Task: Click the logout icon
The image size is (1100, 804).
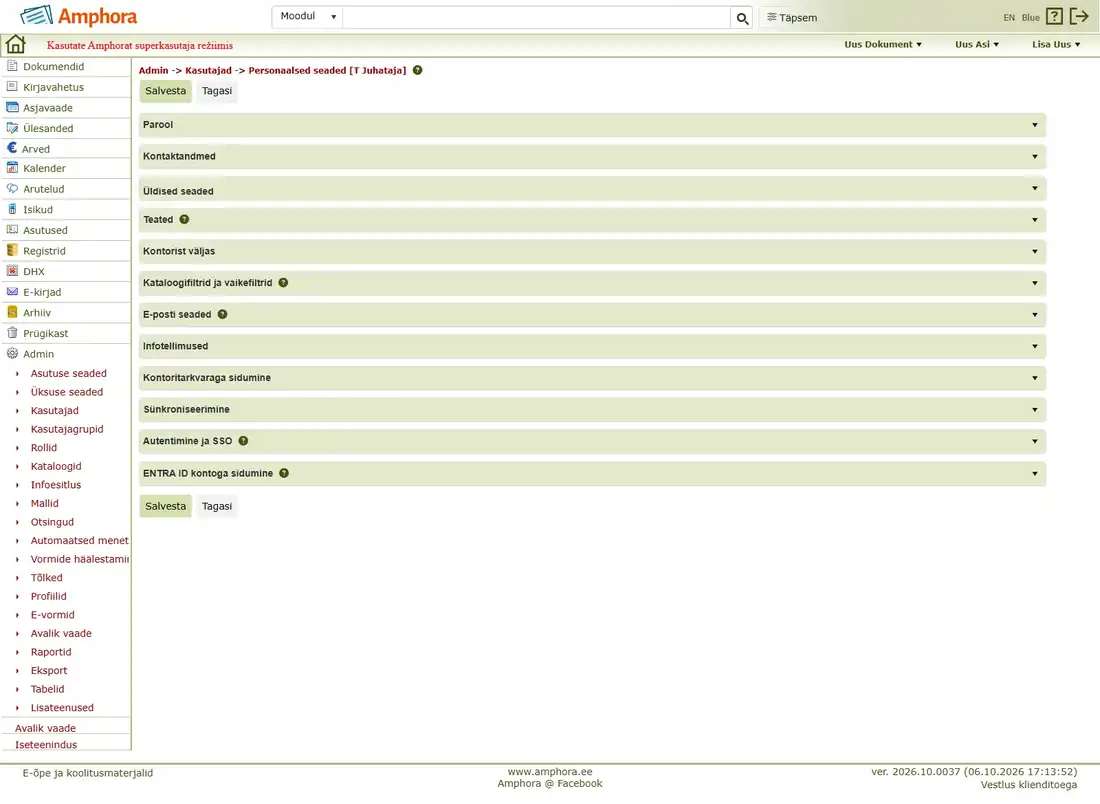Action: 1079,17
